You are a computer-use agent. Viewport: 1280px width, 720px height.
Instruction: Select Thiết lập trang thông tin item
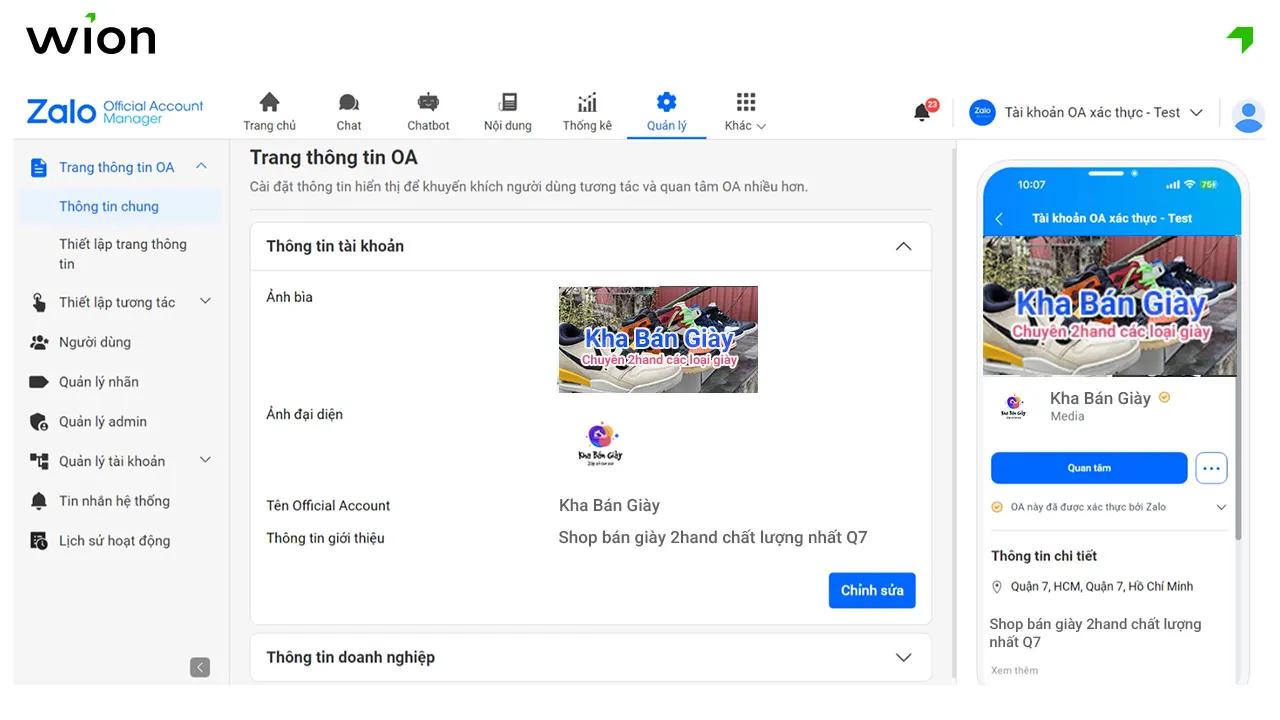click(122, 254)
